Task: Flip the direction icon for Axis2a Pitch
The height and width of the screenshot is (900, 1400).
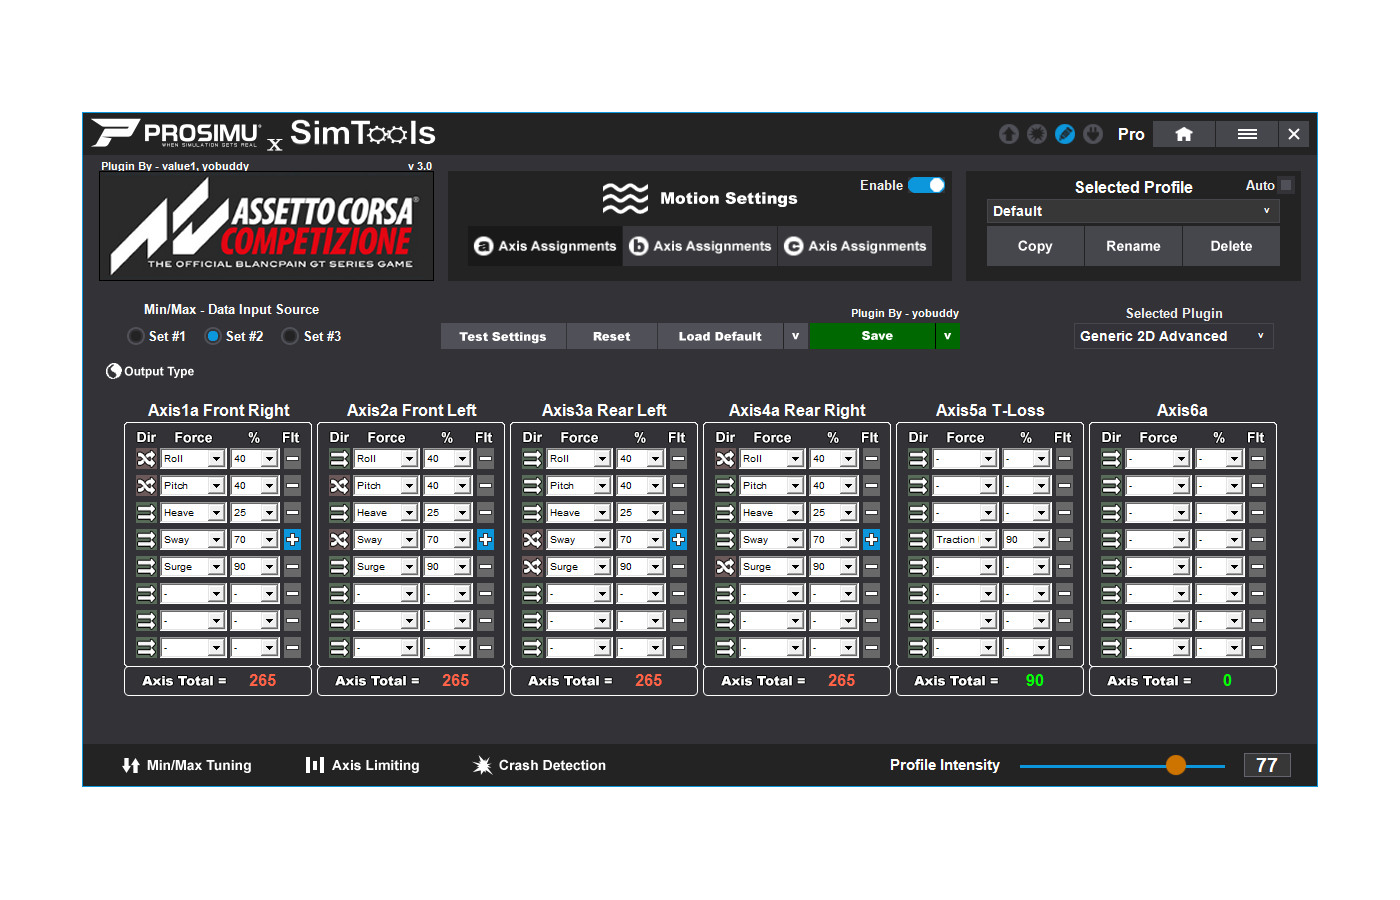Action: pyautogui.click(x=339, y=486)
